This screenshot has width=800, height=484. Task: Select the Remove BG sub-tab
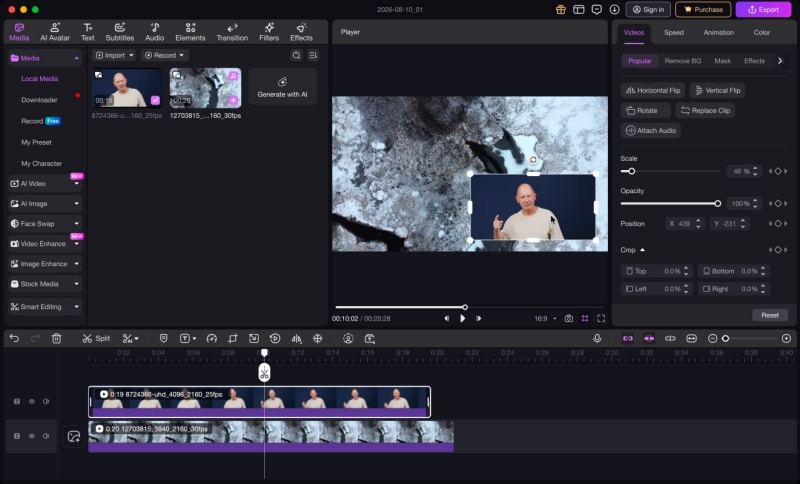tap(683, 61)
